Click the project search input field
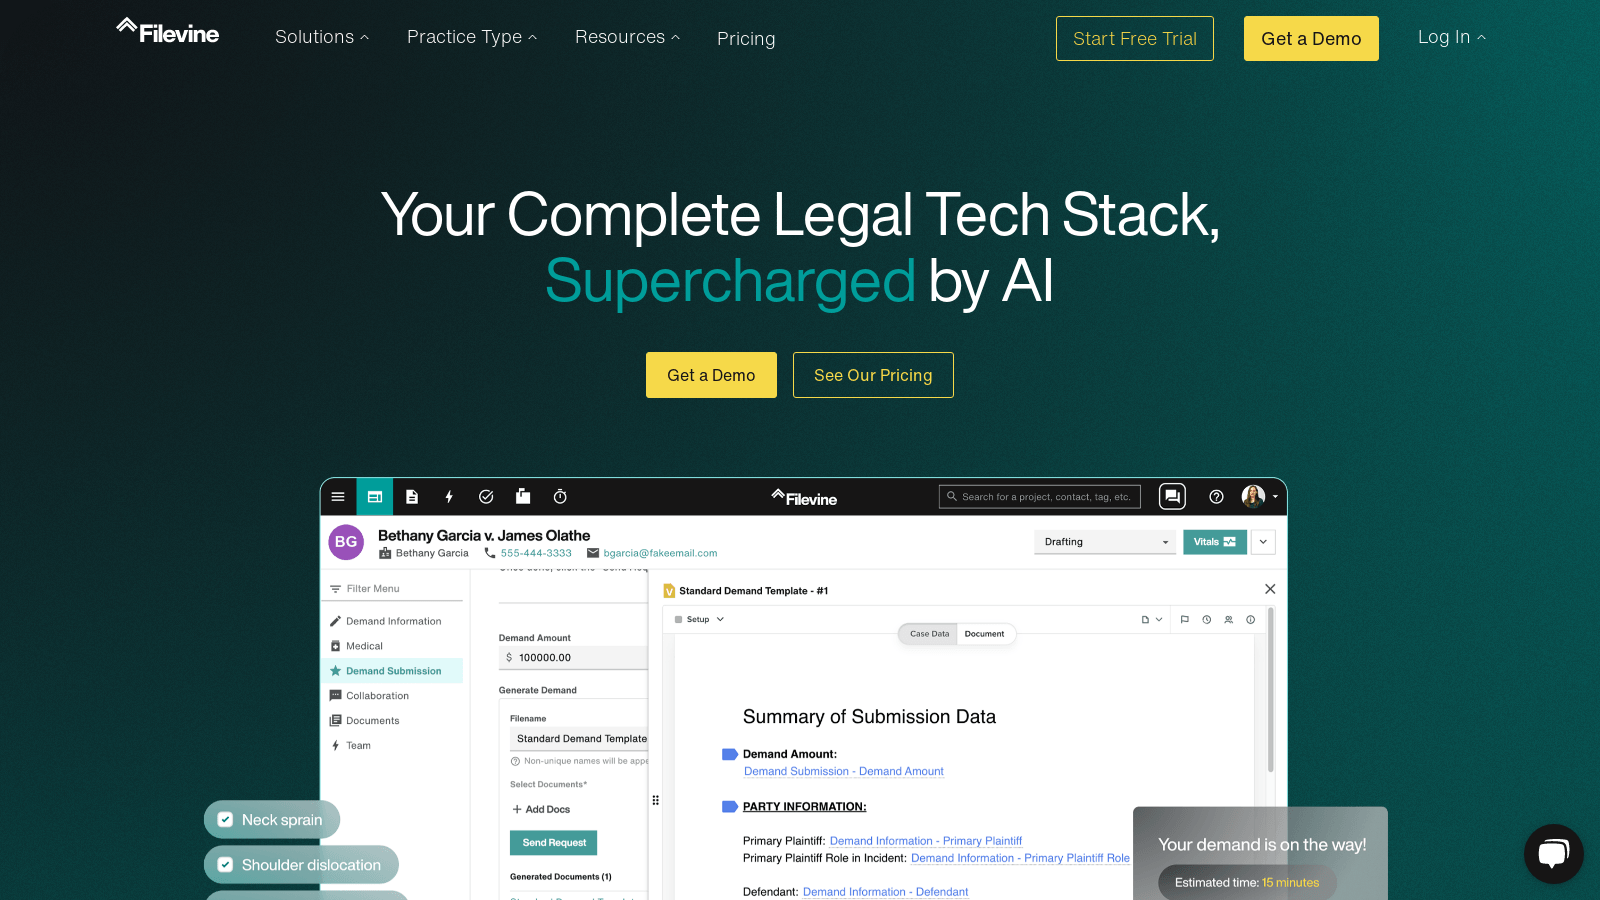This screenshot has width=1600, height=900. 1040,497
